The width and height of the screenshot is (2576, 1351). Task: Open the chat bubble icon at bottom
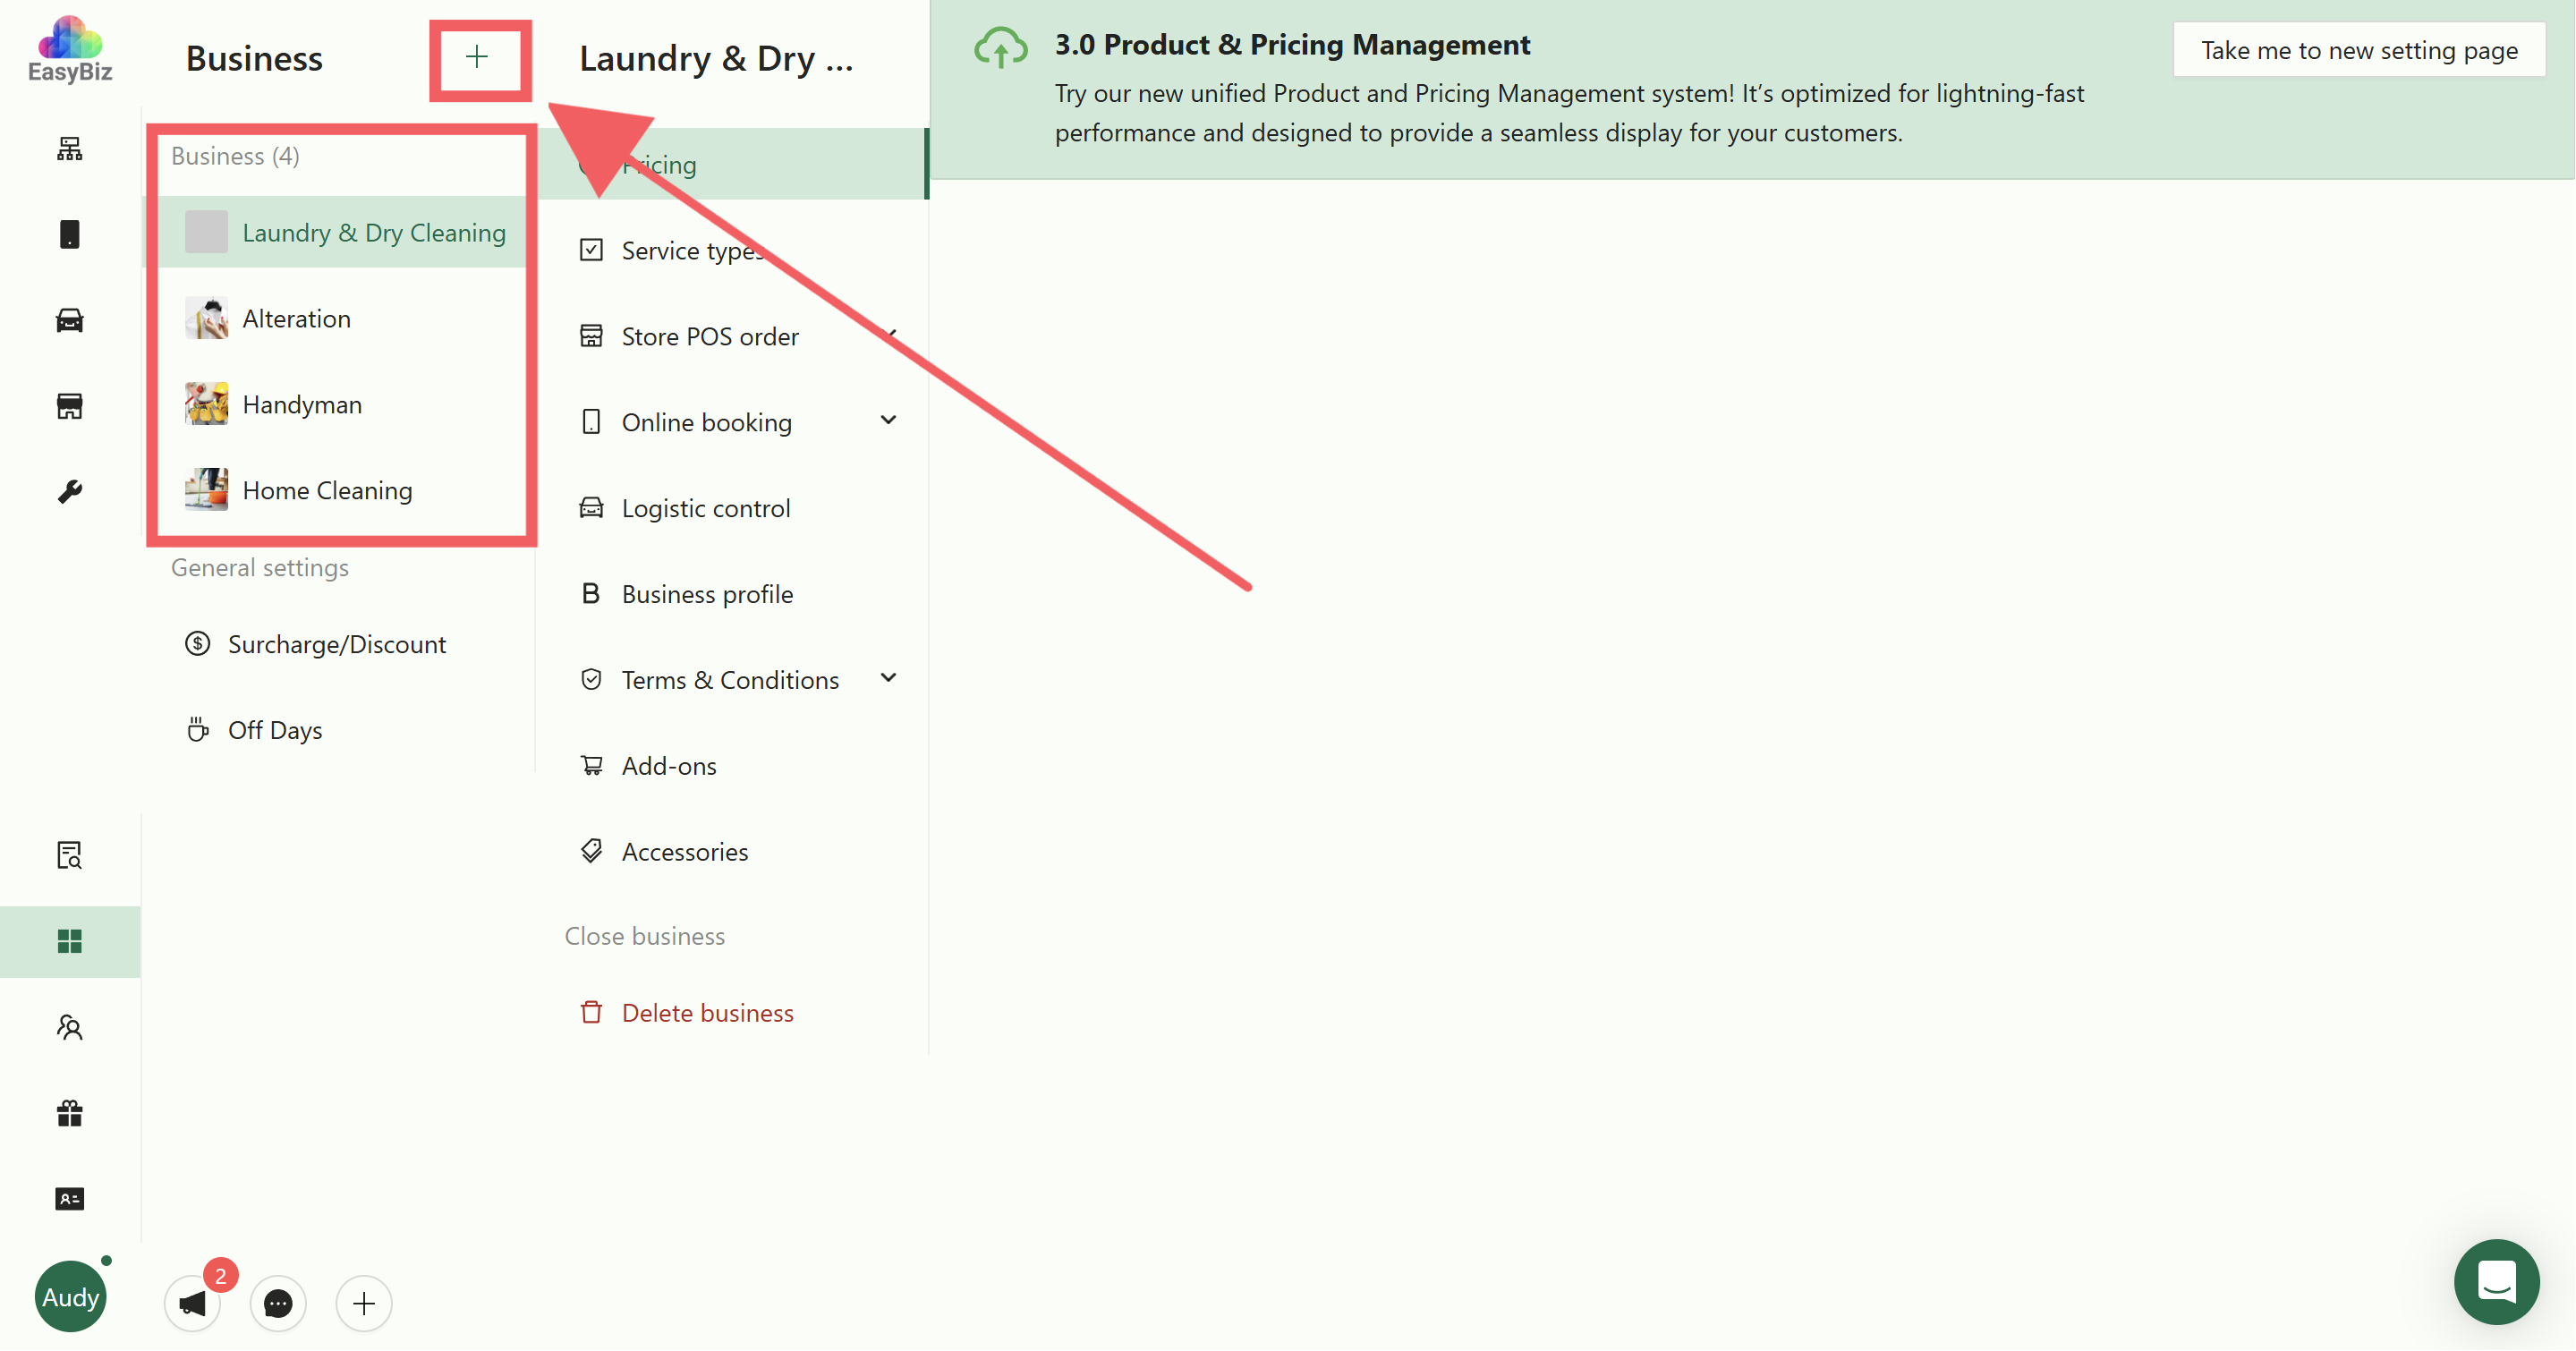coord(278,1303)
